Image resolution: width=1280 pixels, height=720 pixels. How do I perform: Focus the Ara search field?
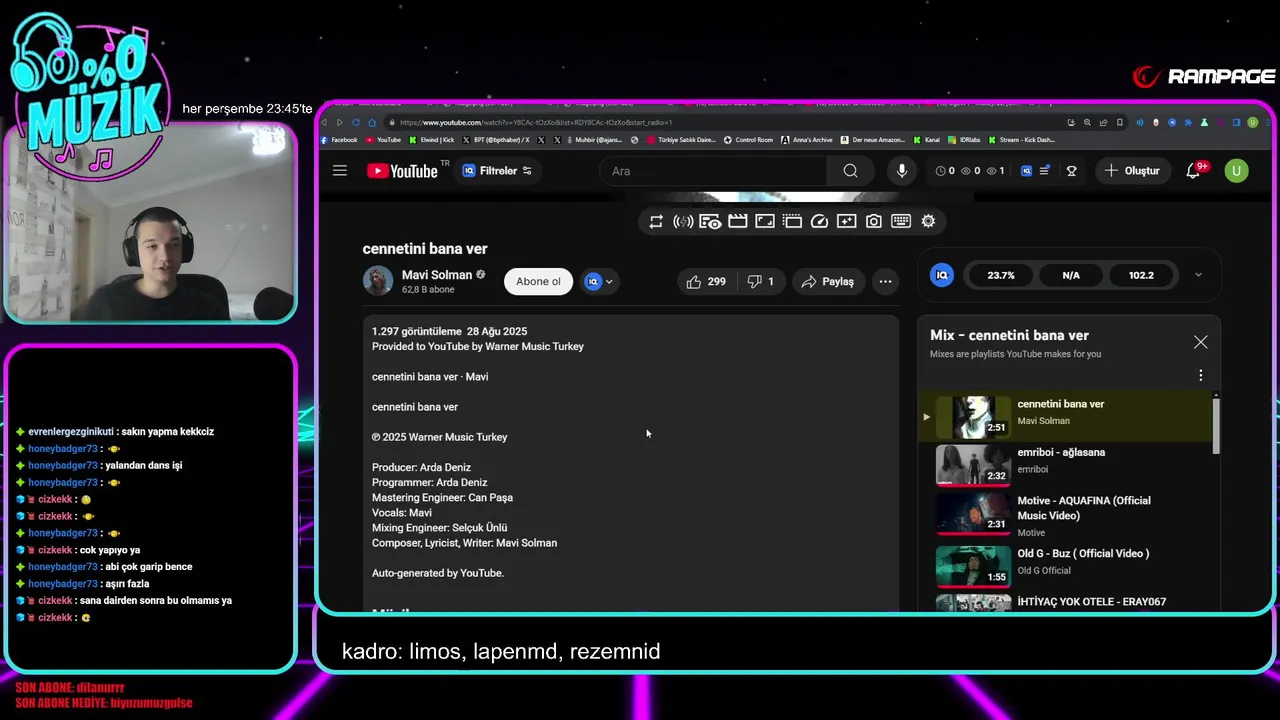pos(714,171)
